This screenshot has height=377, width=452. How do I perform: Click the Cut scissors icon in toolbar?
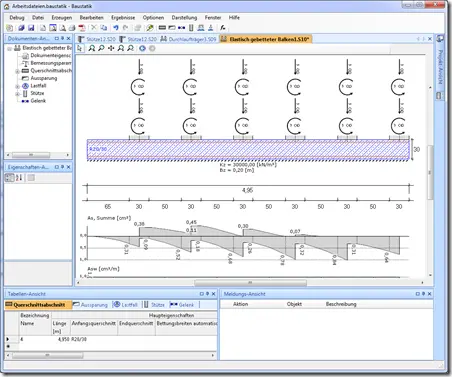94,28
